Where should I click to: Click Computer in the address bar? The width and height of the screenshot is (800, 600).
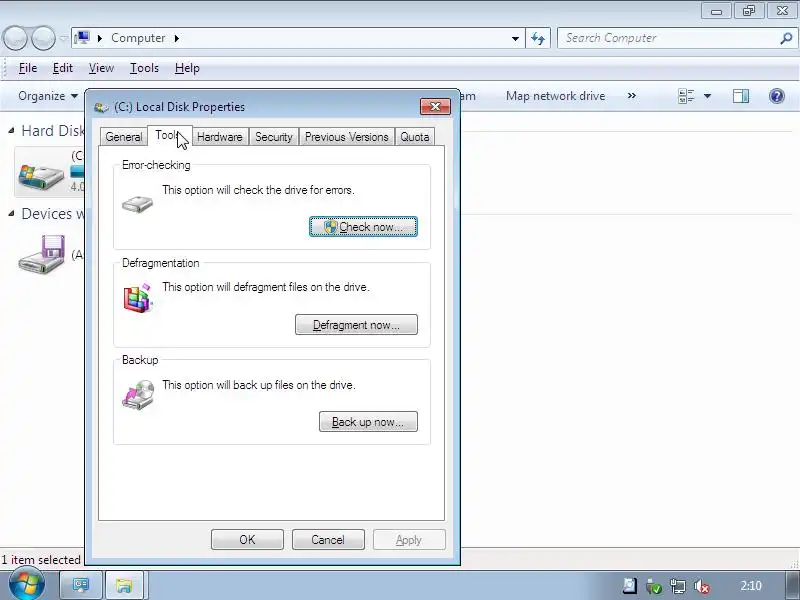click(138, 38)
